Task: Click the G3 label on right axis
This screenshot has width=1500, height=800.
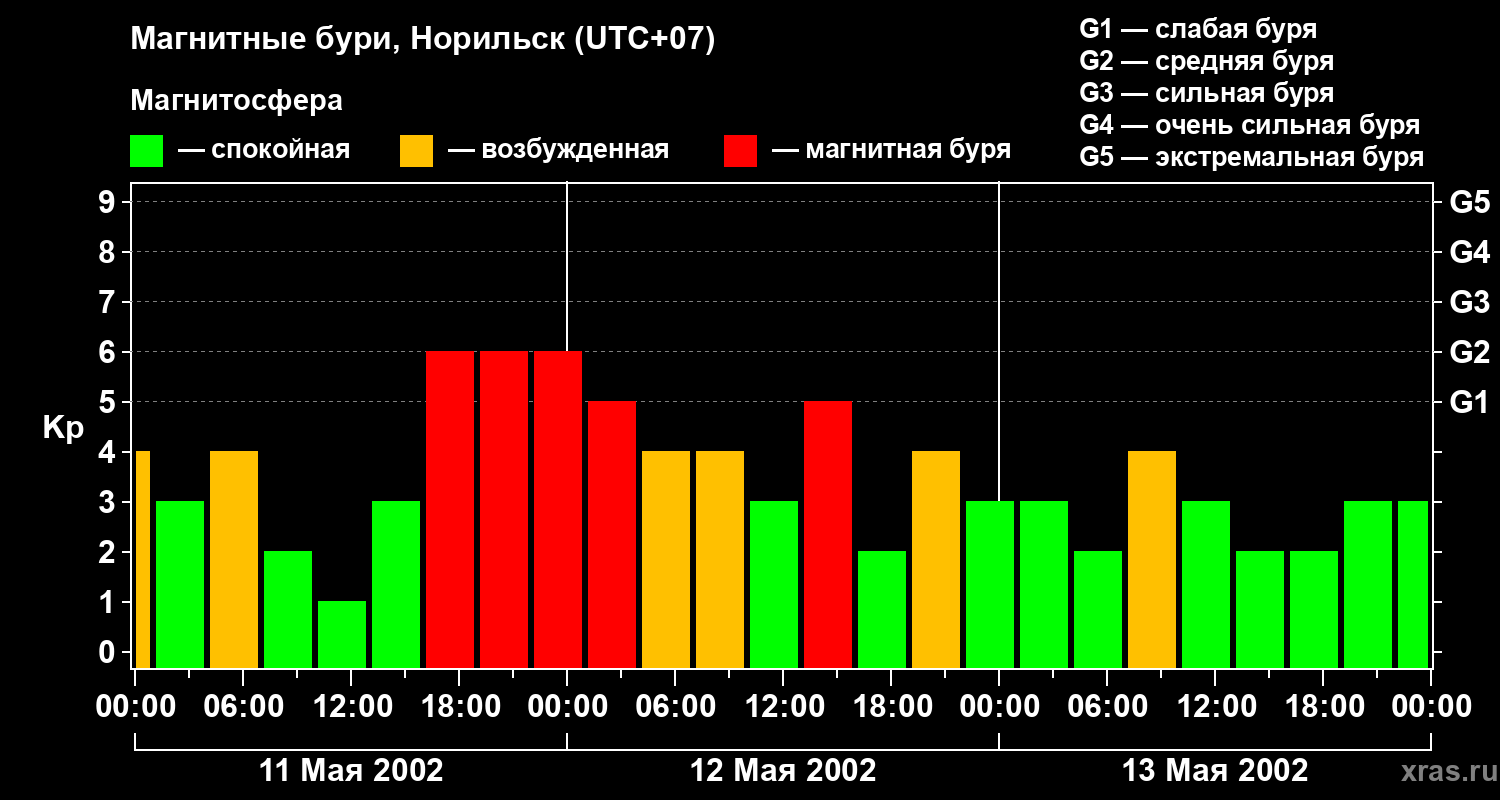Action: 1470,302
